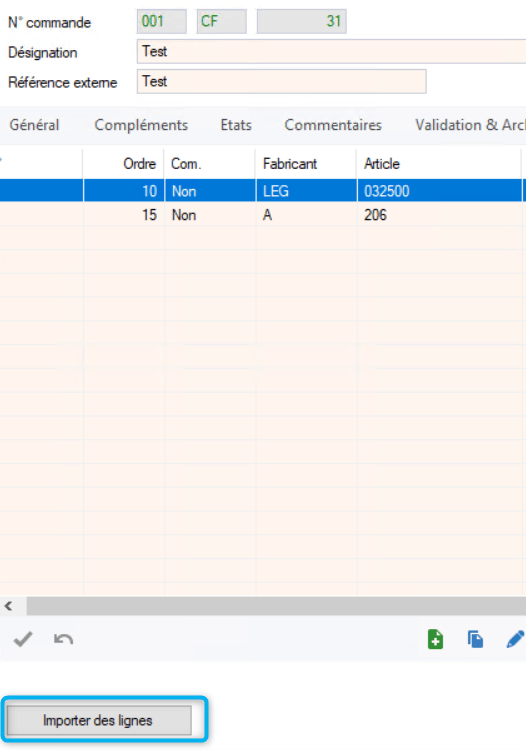Sort by the Ordre column header
526x751 pixels.
(x=124, y=164)
